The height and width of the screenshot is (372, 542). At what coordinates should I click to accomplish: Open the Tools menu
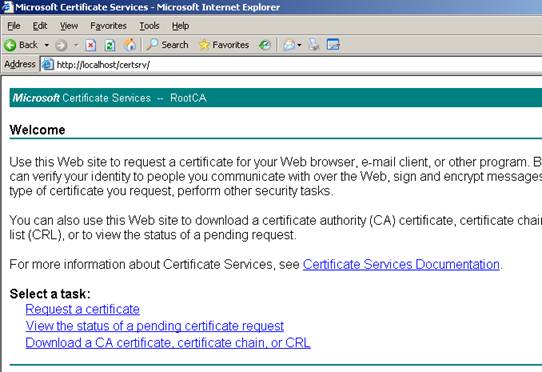pyautogui.click(x=149, y=26)
